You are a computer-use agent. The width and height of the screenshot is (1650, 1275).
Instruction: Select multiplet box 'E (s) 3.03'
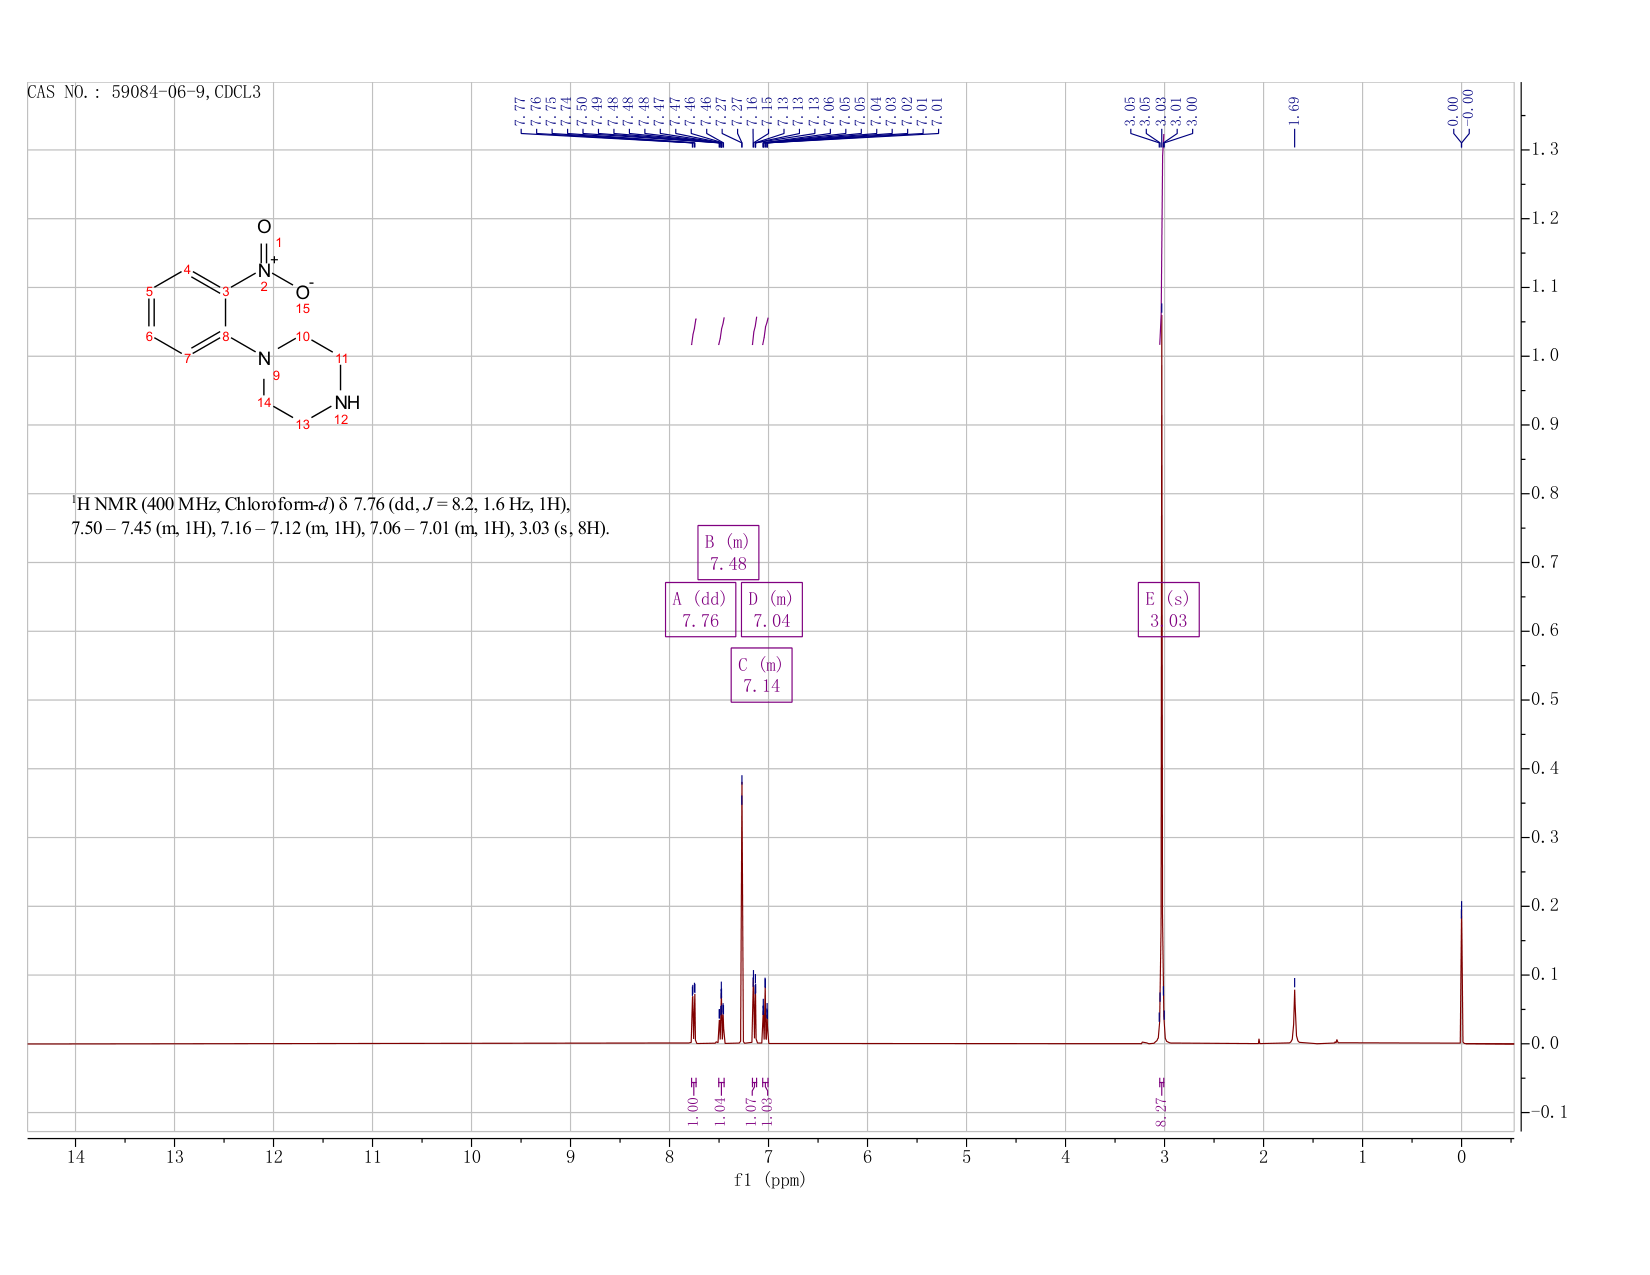pos(1169,609)
